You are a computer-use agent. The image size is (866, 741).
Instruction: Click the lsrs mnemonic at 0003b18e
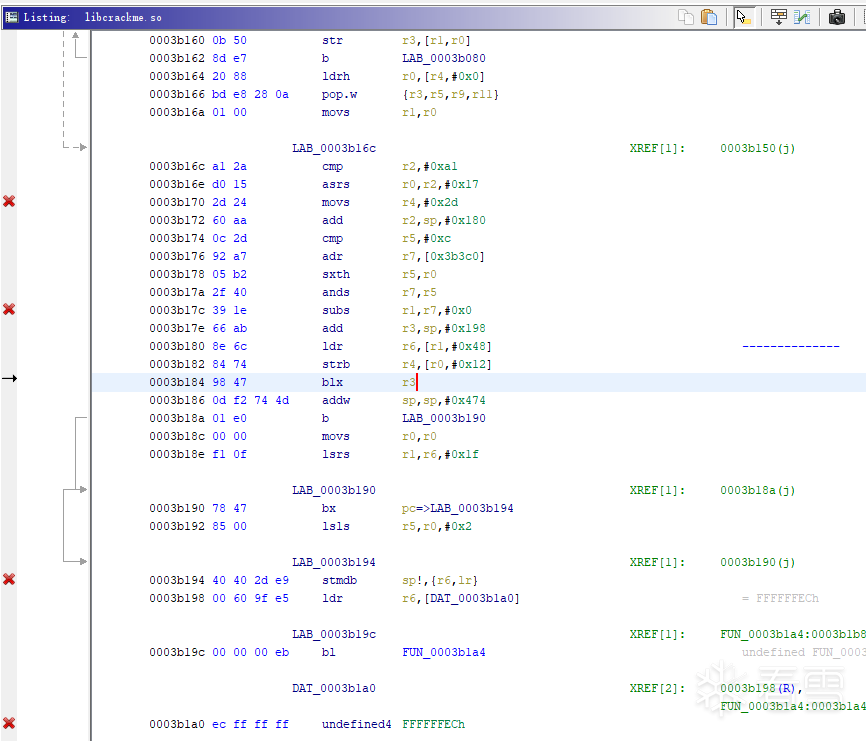click(x=336, y=454)
